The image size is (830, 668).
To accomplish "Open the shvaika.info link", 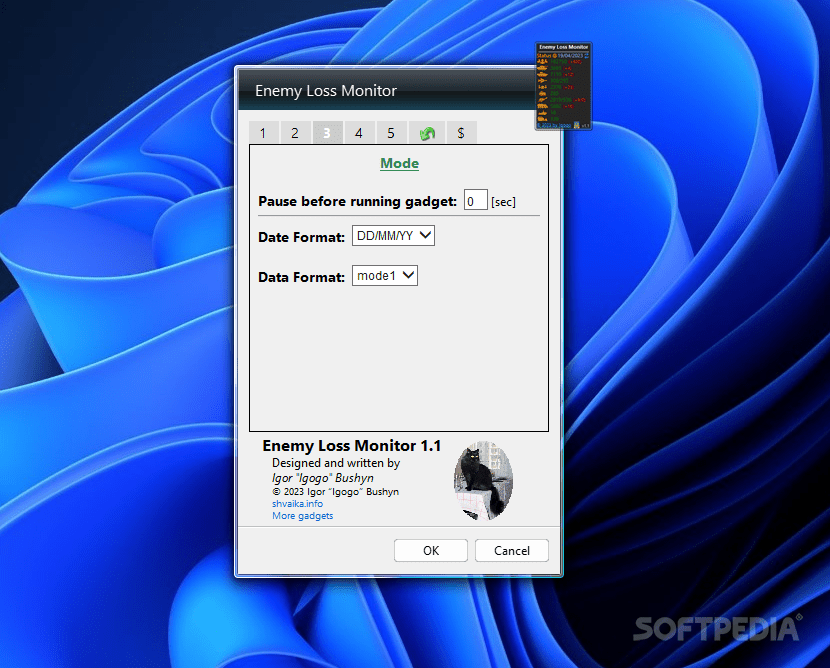I will coord(297,504).
